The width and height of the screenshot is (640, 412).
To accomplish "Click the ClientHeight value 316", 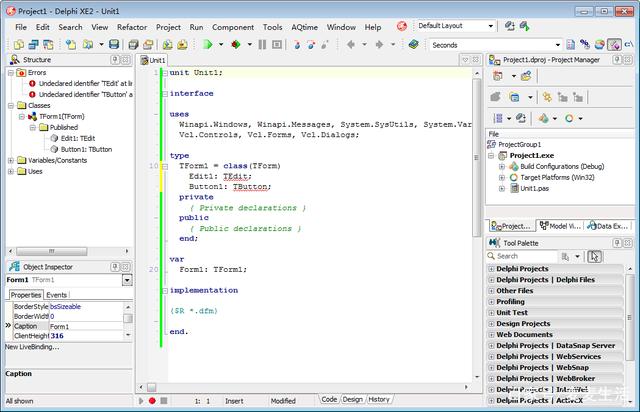I will pyautogui.click(x=86, y=336).
